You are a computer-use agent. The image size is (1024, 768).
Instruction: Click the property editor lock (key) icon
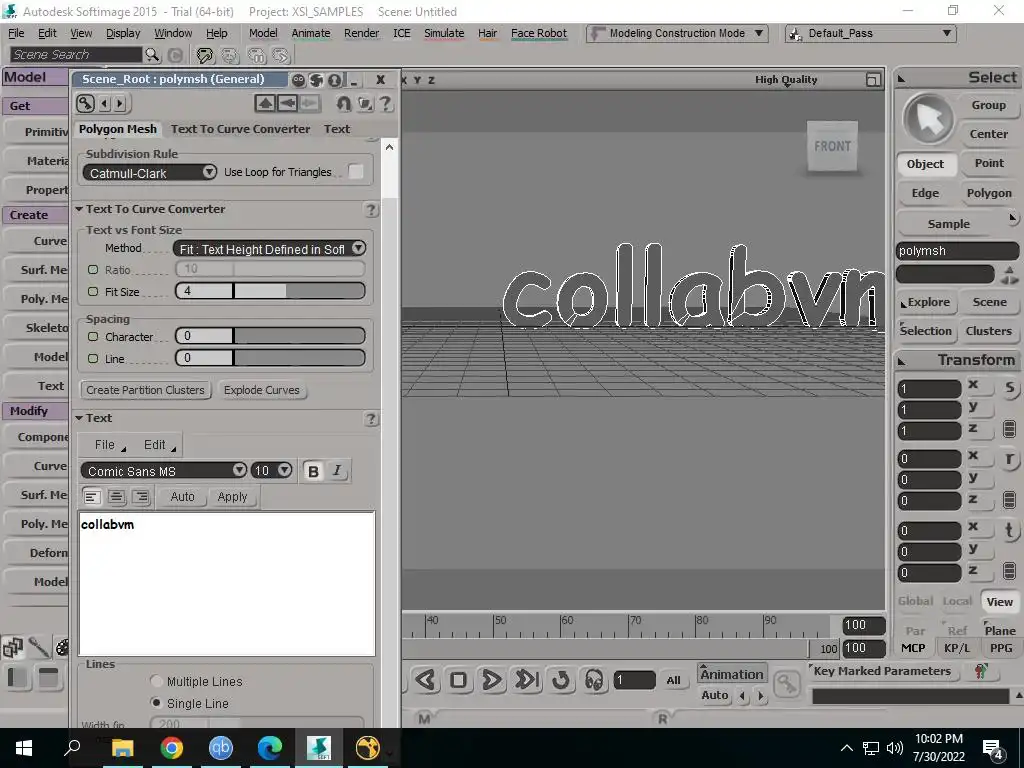click(86, 103)
